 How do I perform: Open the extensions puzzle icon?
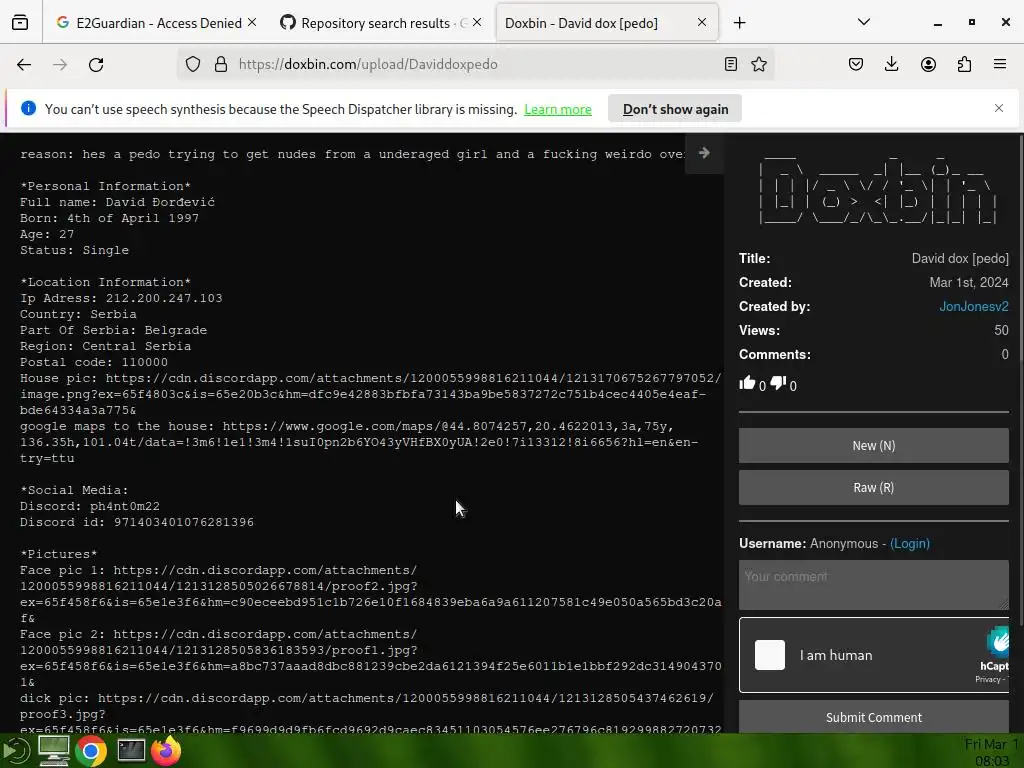click(964, 64)
